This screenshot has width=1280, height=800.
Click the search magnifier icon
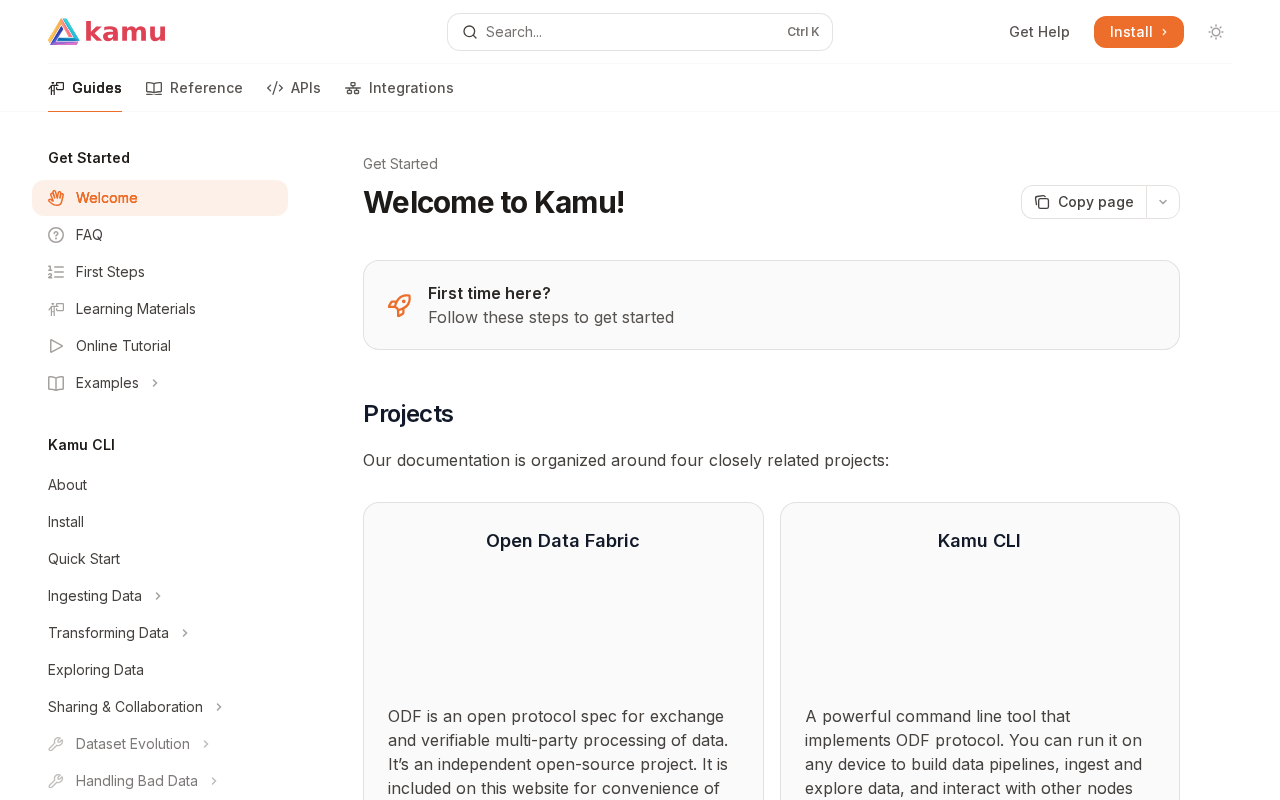click(x=470, y=32)
